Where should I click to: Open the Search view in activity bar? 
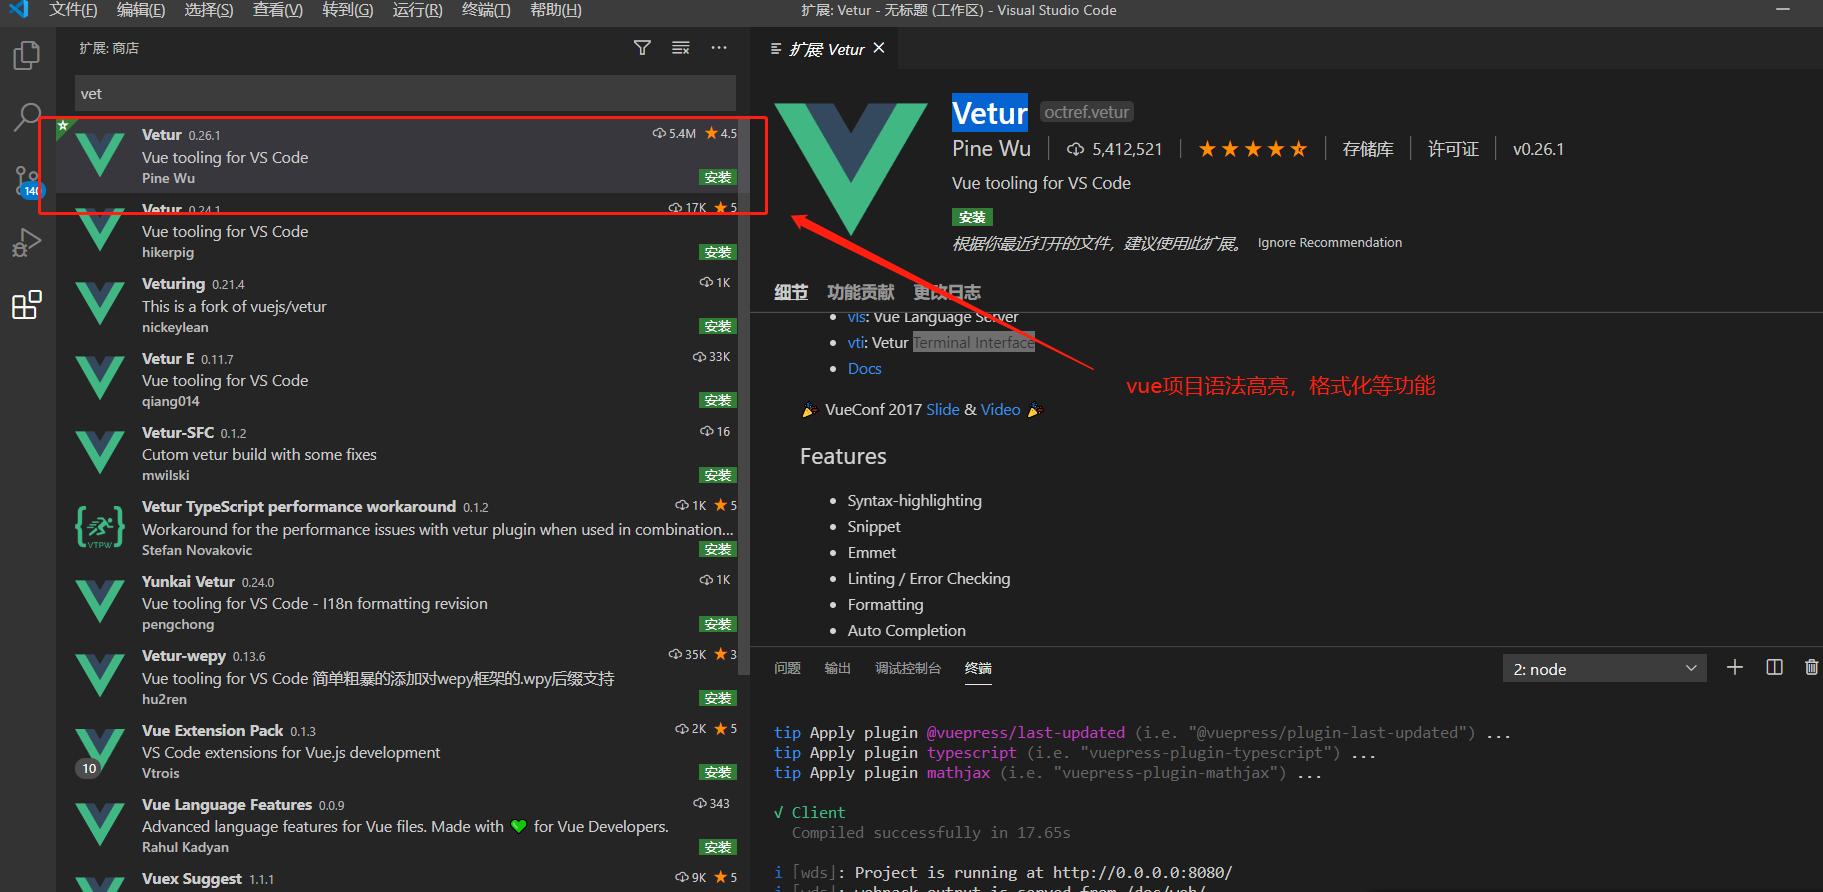27,117
